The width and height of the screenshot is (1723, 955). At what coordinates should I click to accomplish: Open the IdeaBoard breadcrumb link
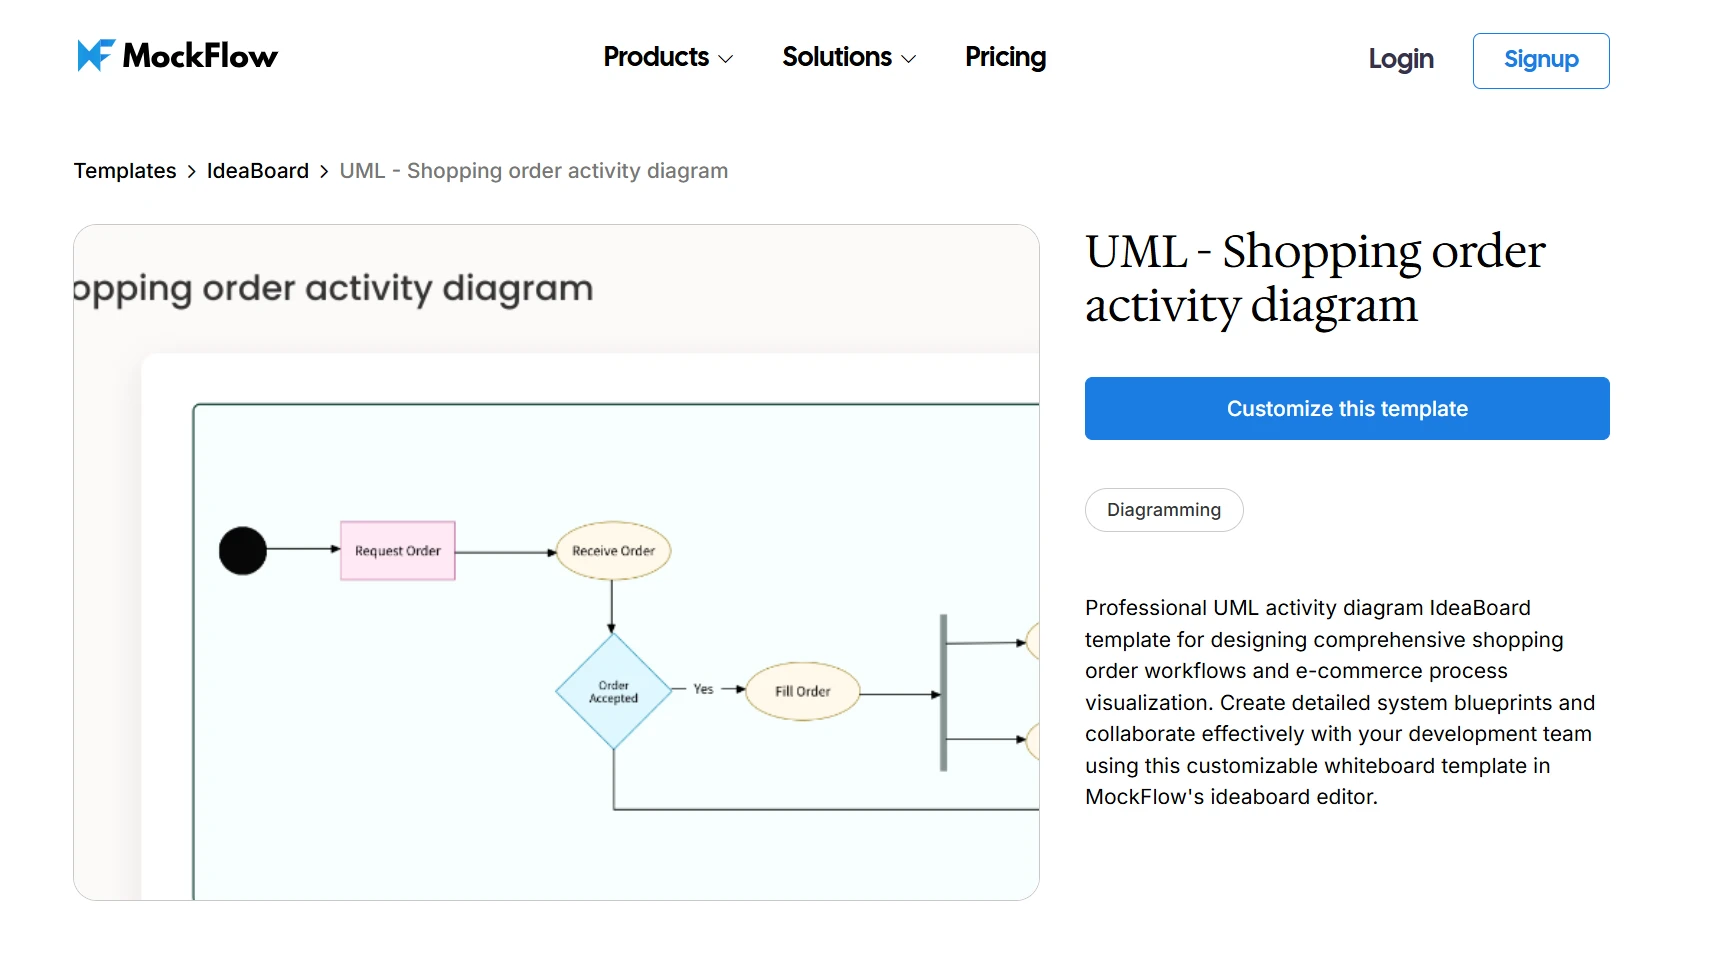point(257,170)
